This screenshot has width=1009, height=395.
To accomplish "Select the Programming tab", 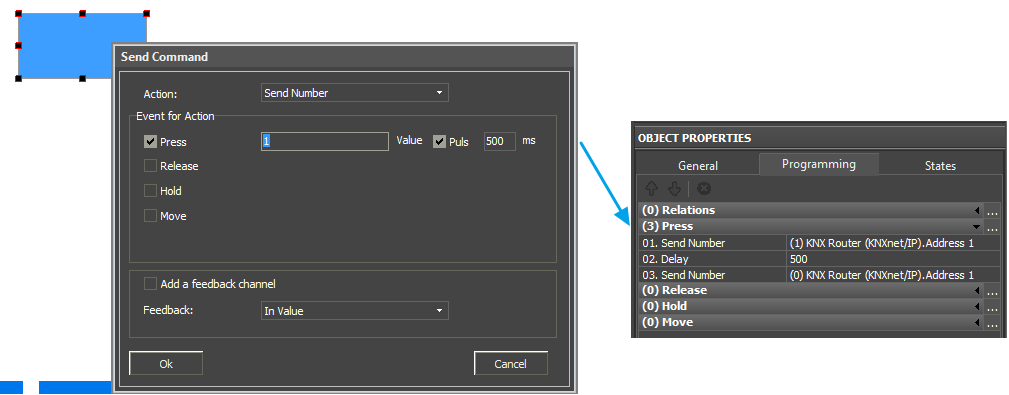I will coord(819,164).
